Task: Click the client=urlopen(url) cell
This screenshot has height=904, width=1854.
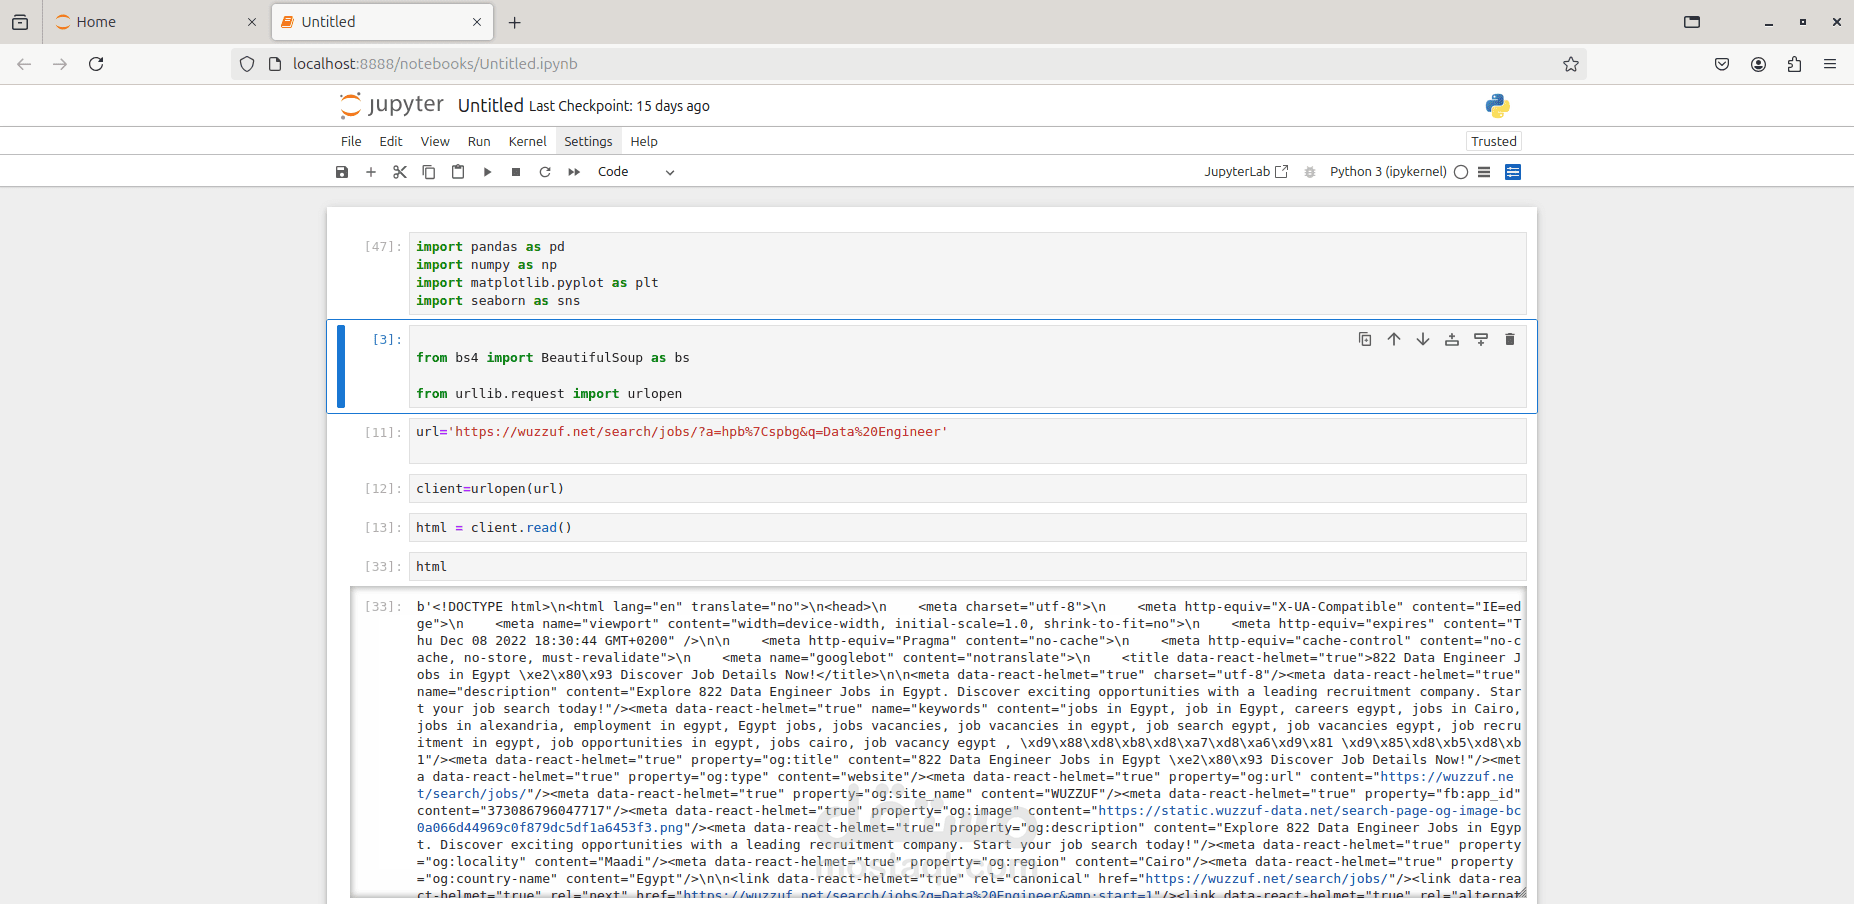Action: click(967, 489)
